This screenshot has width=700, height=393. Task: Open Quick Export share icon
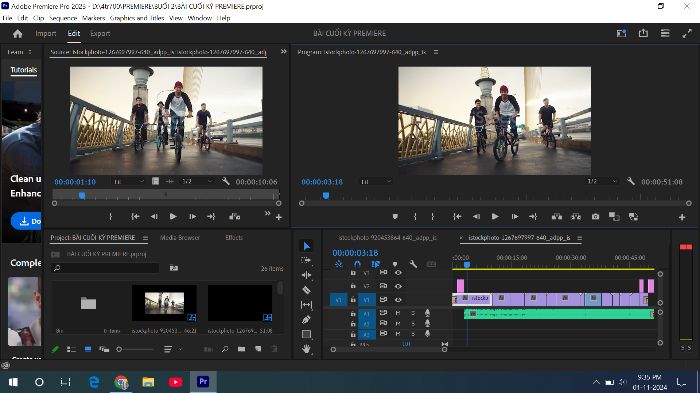(643, 33)
